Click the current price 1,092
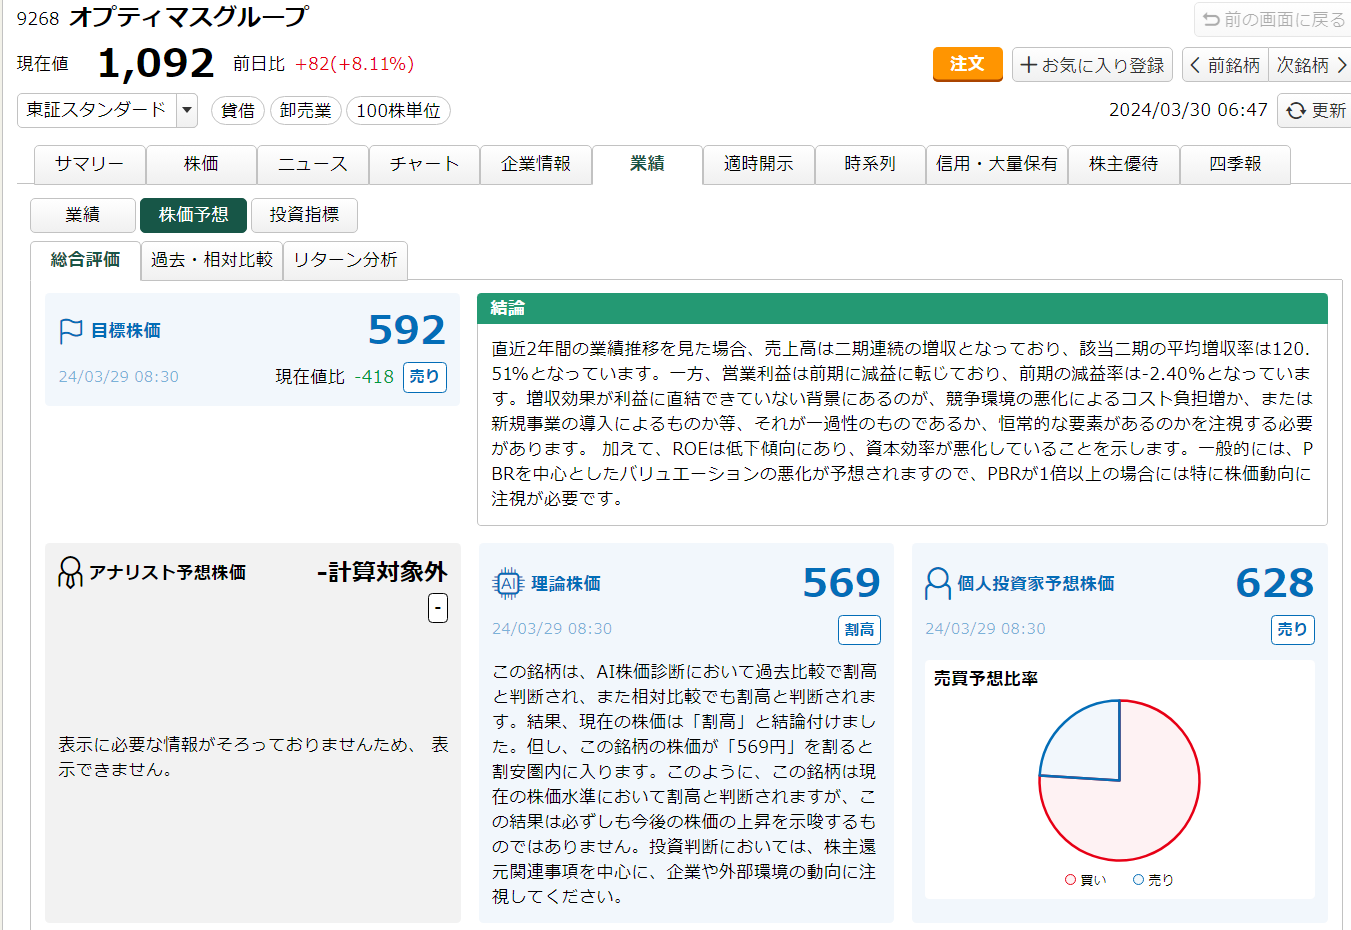This screenshot has height=930, width=1351. 156,64
